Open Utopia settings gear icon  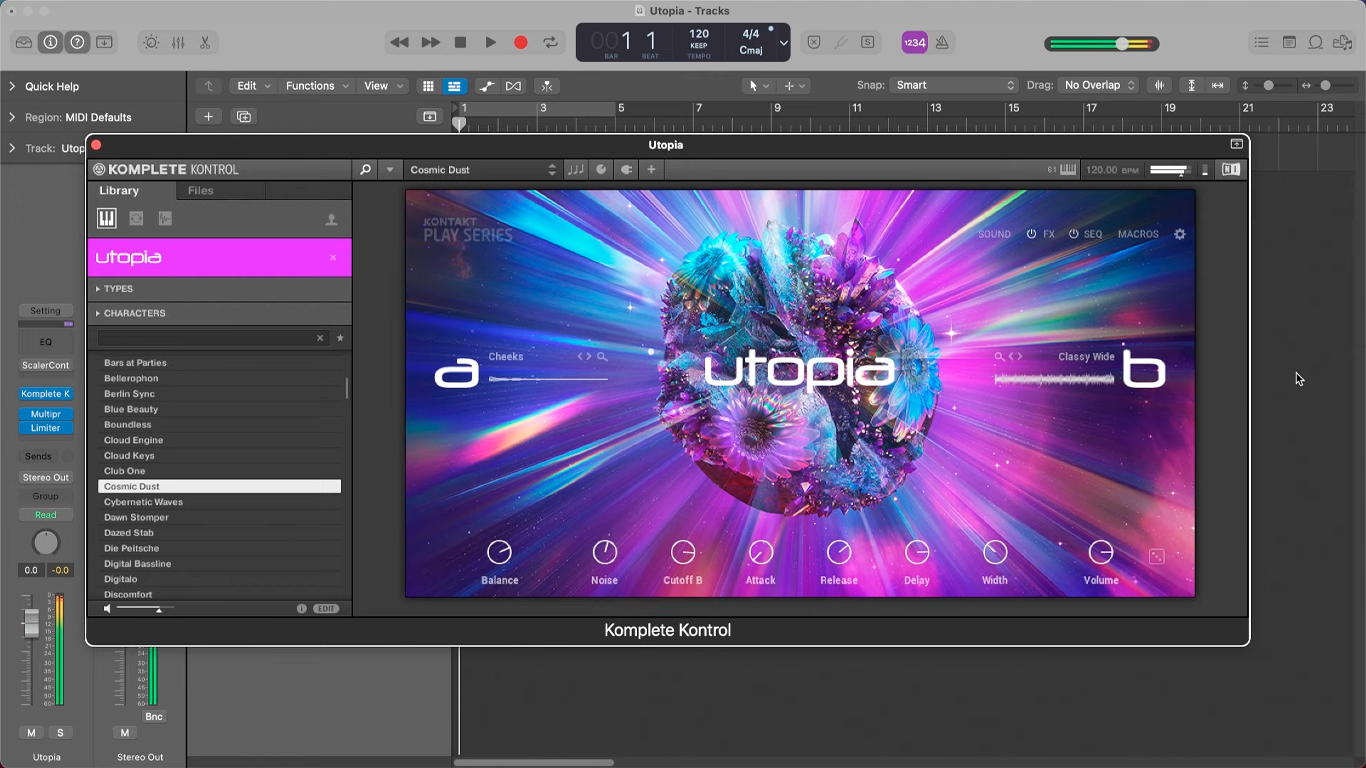point(1180,234)
